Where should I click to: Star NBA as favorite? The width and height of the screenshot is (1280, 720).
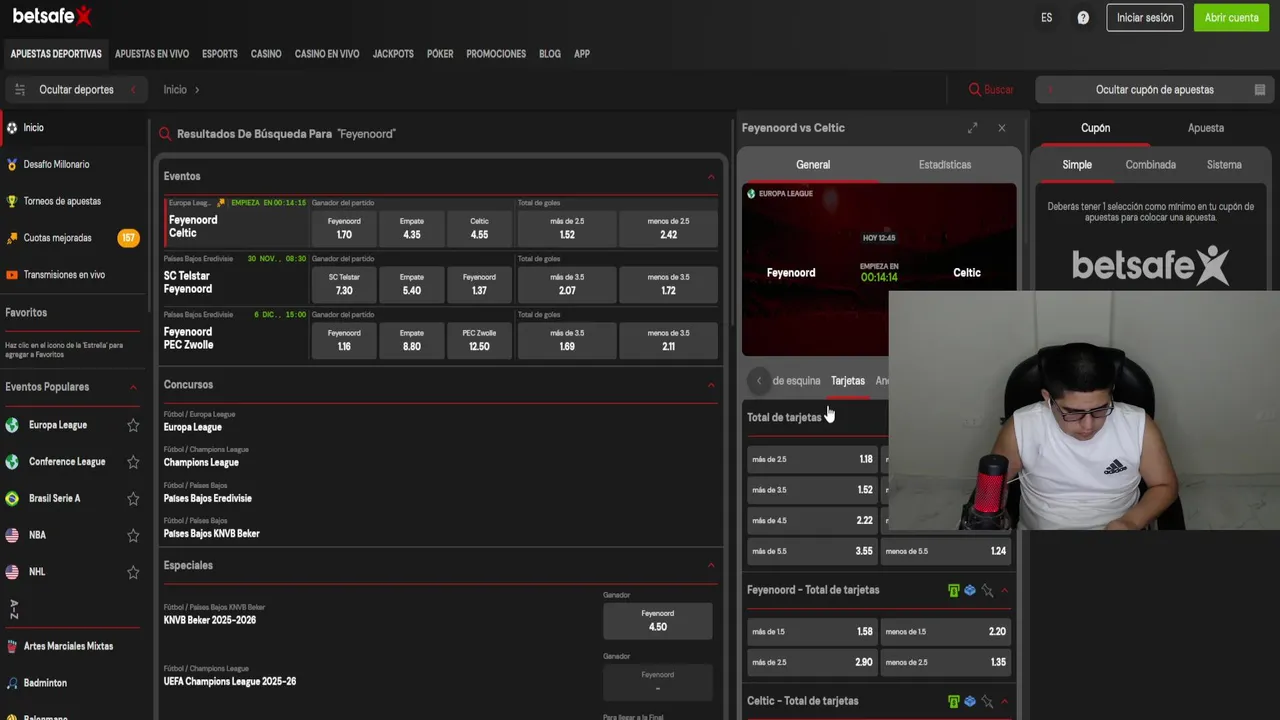tap(133, 535)
